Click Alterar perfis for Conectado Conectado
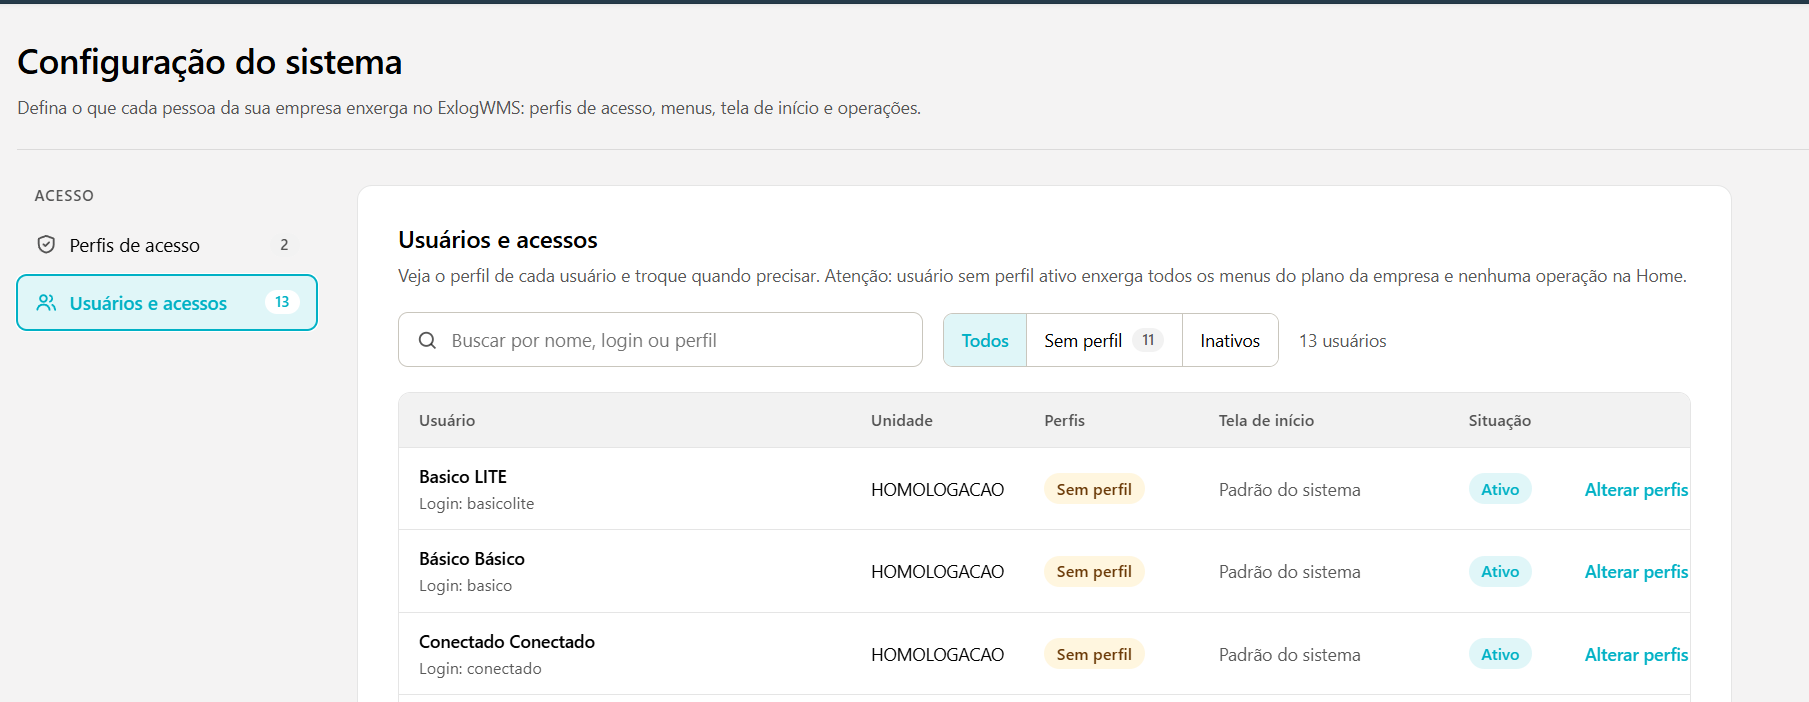1809x702 pixels. coord(1636,655)
